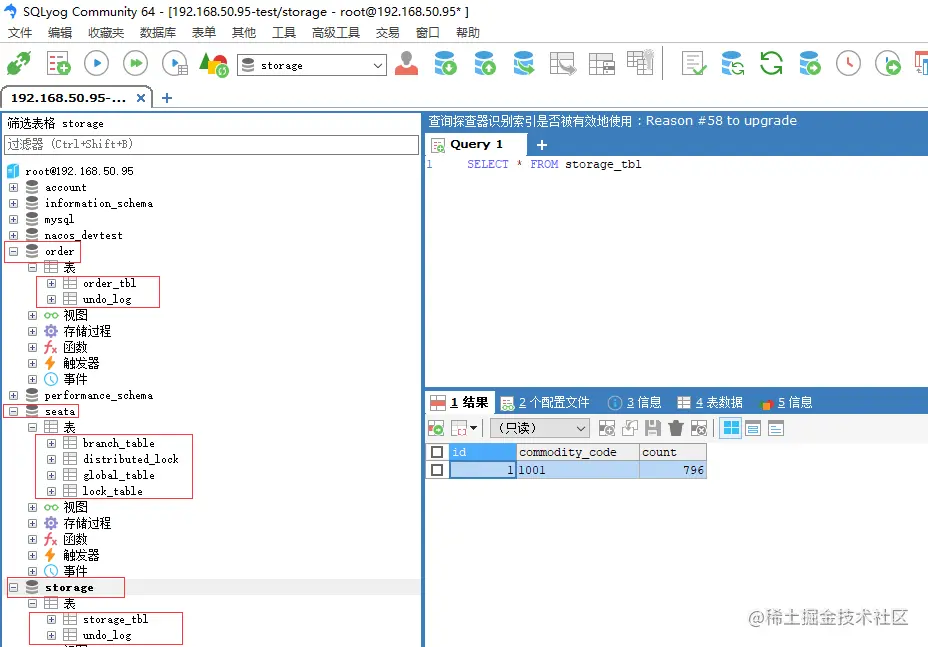The width and height of the screenshot is (928, 647).
Task: Click the create new table icon
Action: click(x=601, y=63)
